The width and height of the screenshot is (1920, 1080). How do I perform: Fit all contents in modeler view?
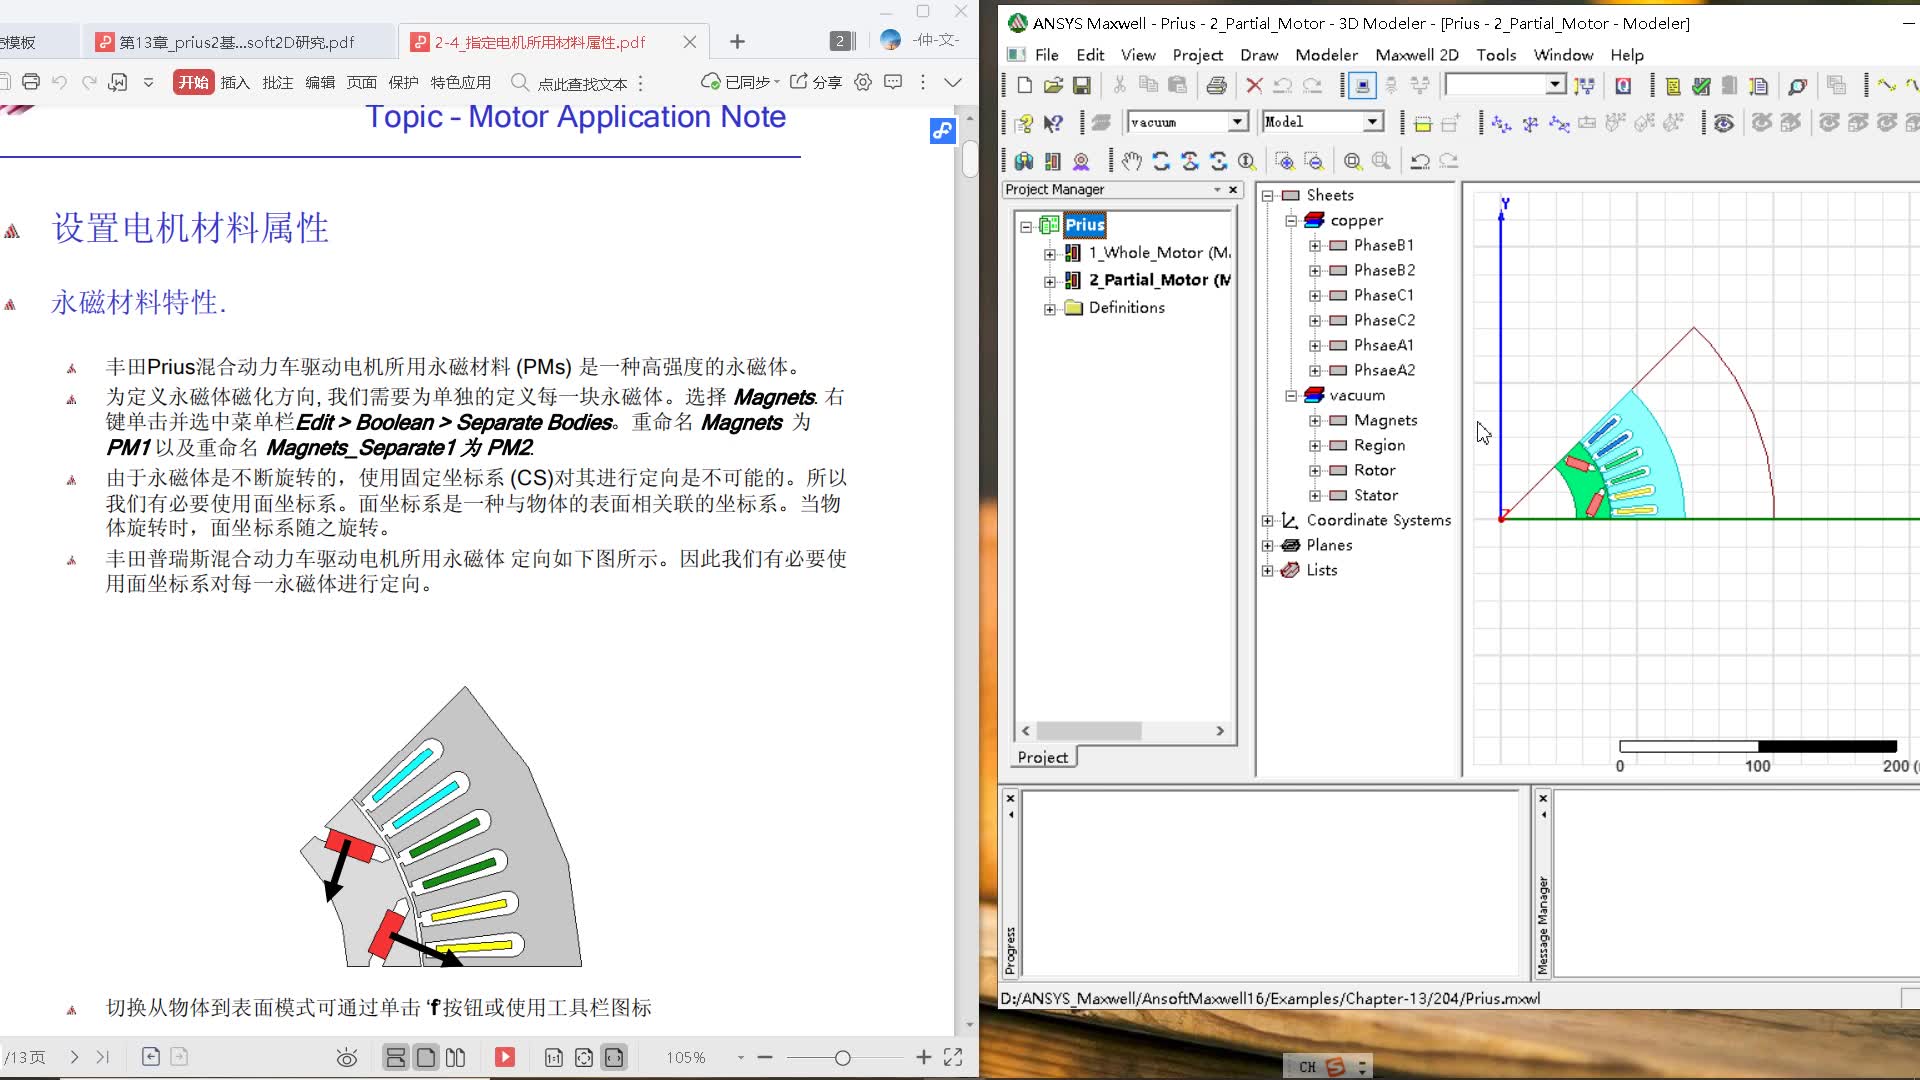tap(1352, 161)
